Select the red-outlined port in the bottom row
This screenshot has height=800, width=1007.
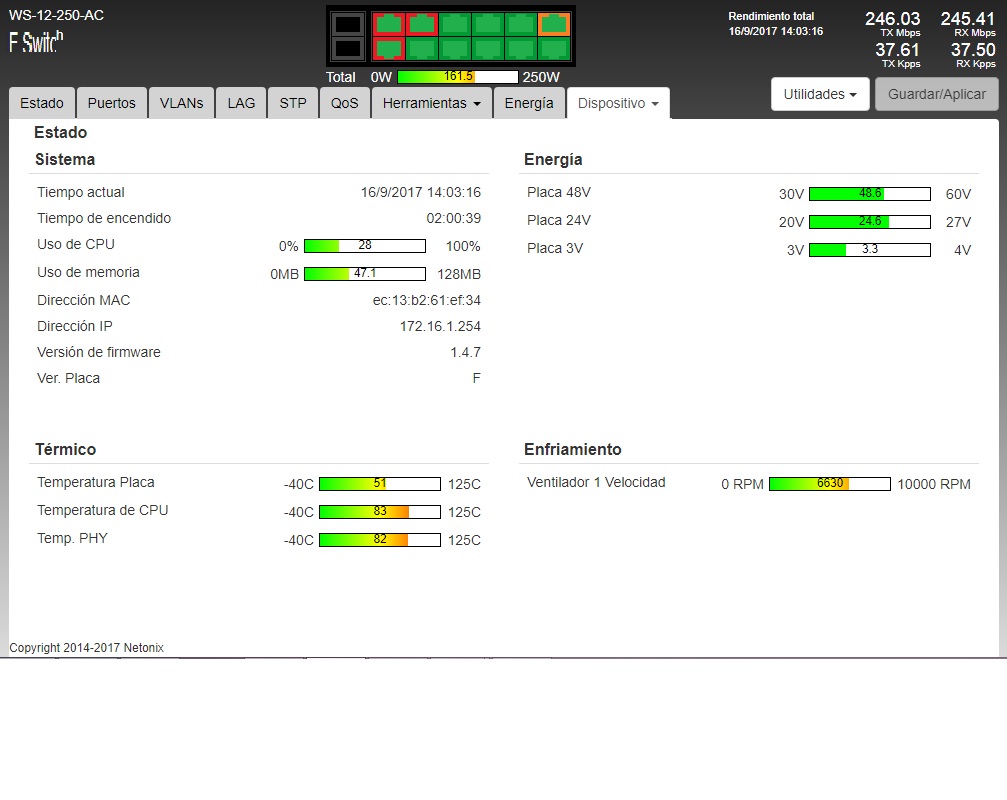389,48
